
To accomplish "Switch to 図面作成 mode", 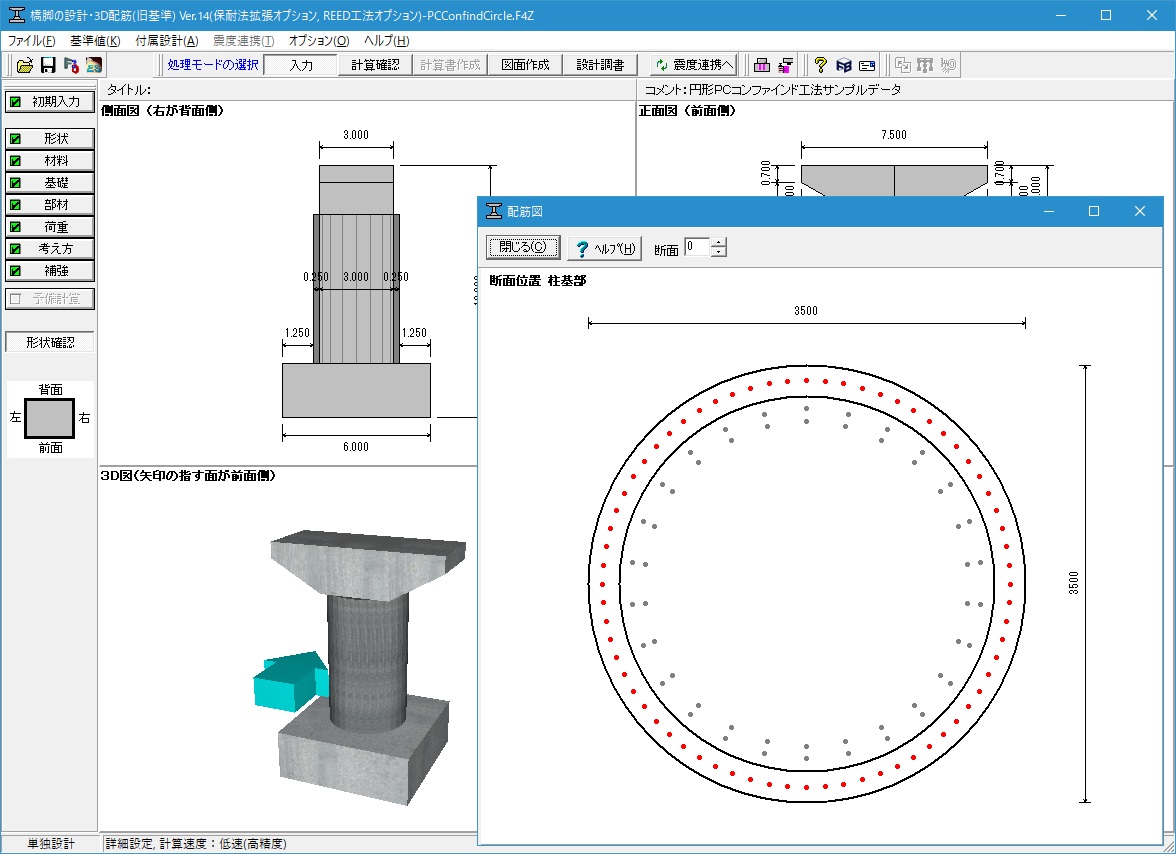I will [525, 65].
